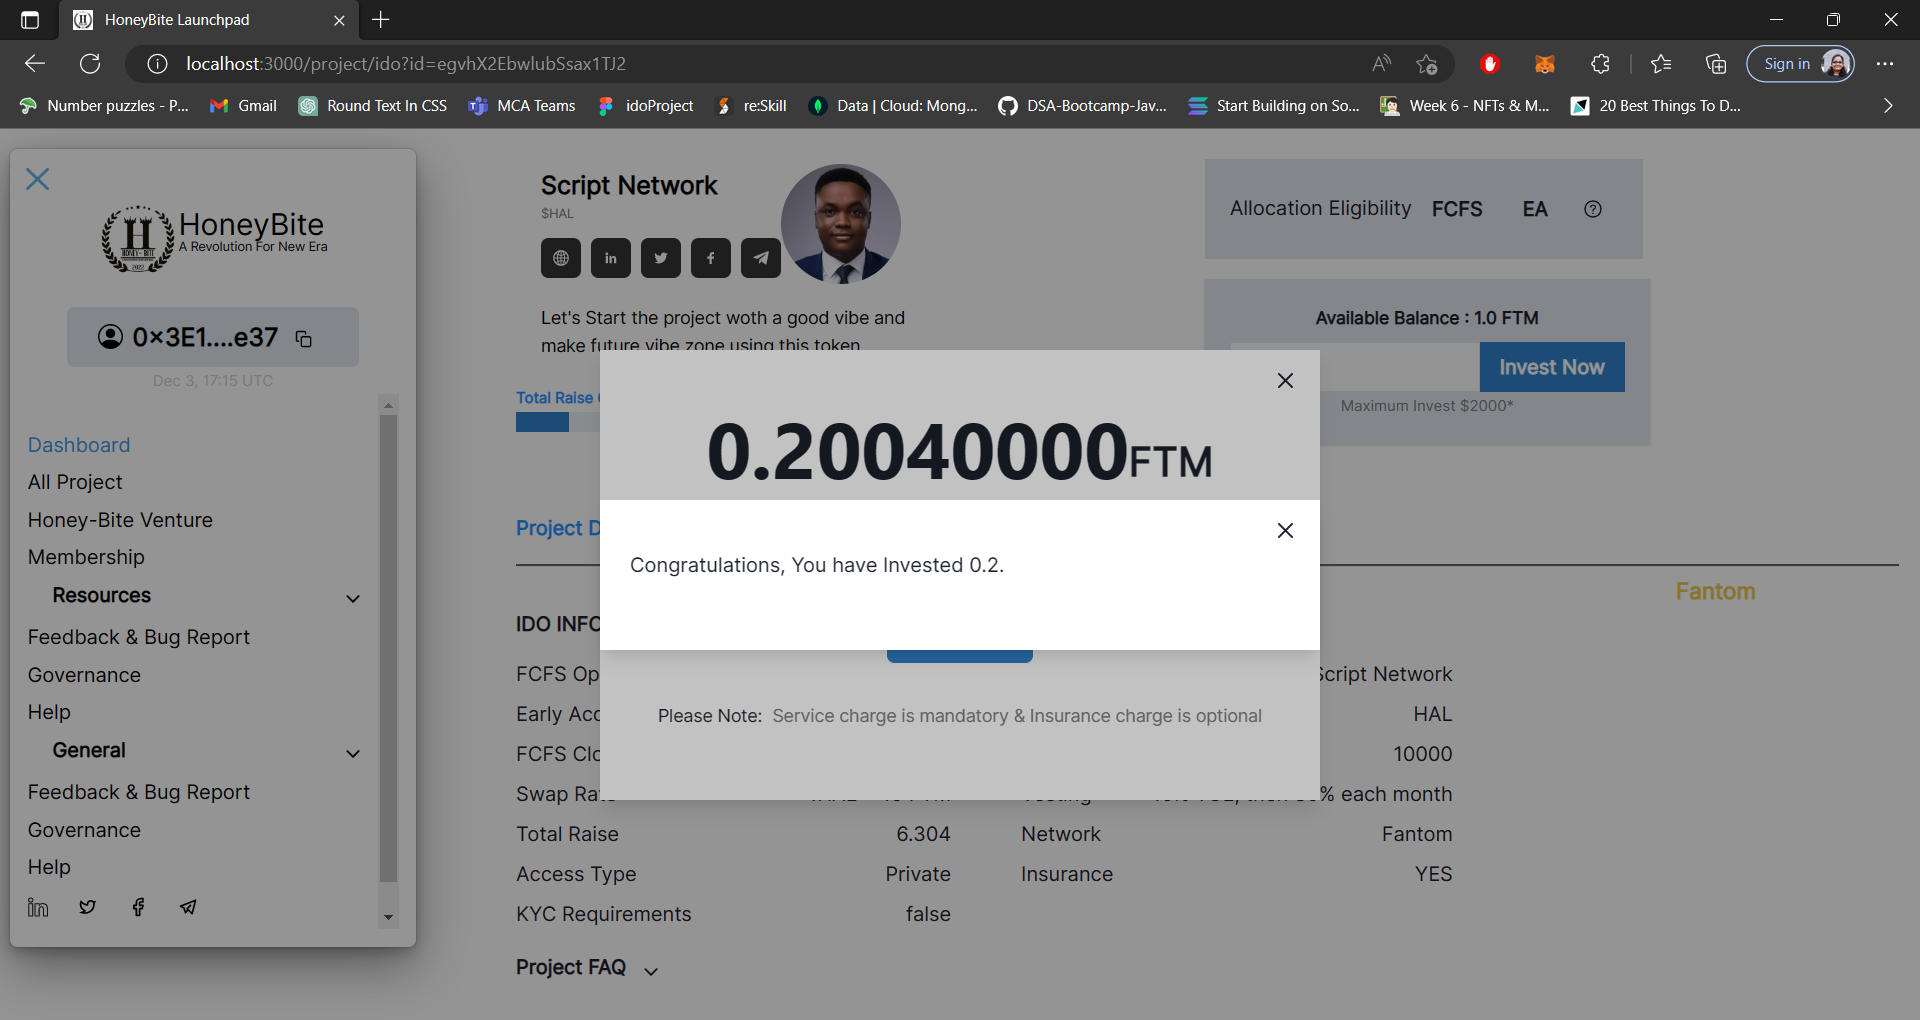Expand the General section chevron
The image size is (1920, 1020).
pyautogui.click(x=353, y=753)
